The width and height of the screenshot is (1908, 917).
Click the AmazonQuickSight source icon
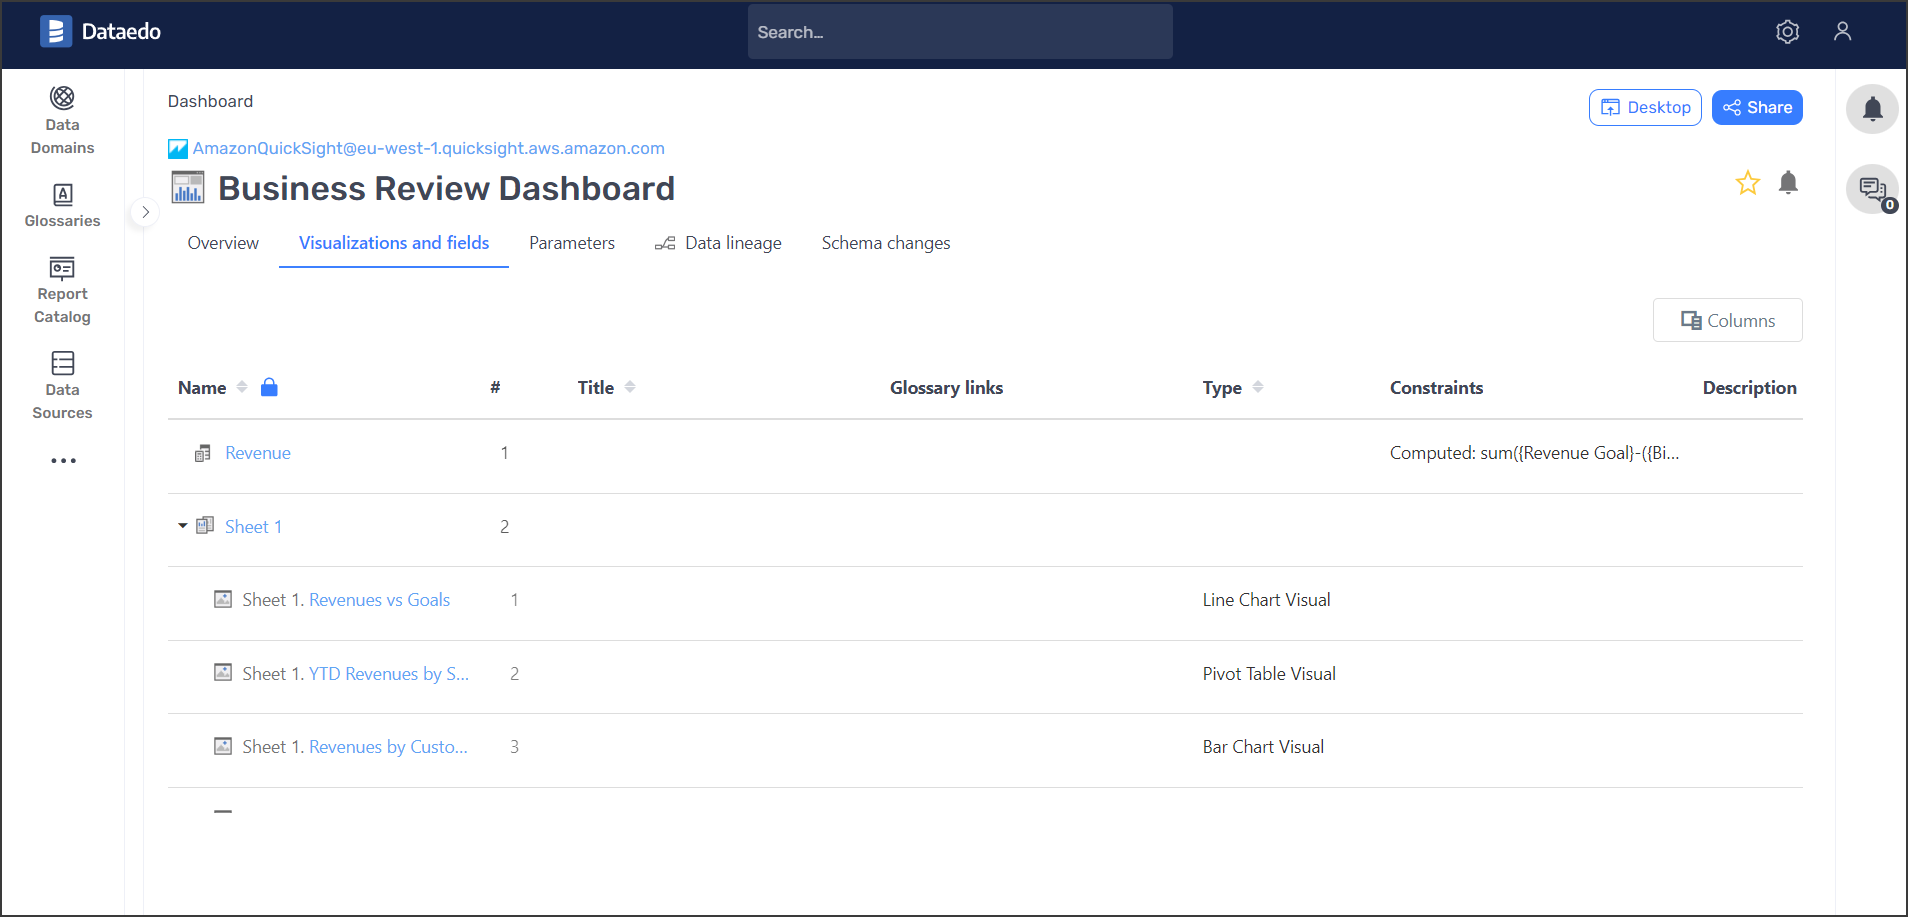click(178, 149)
